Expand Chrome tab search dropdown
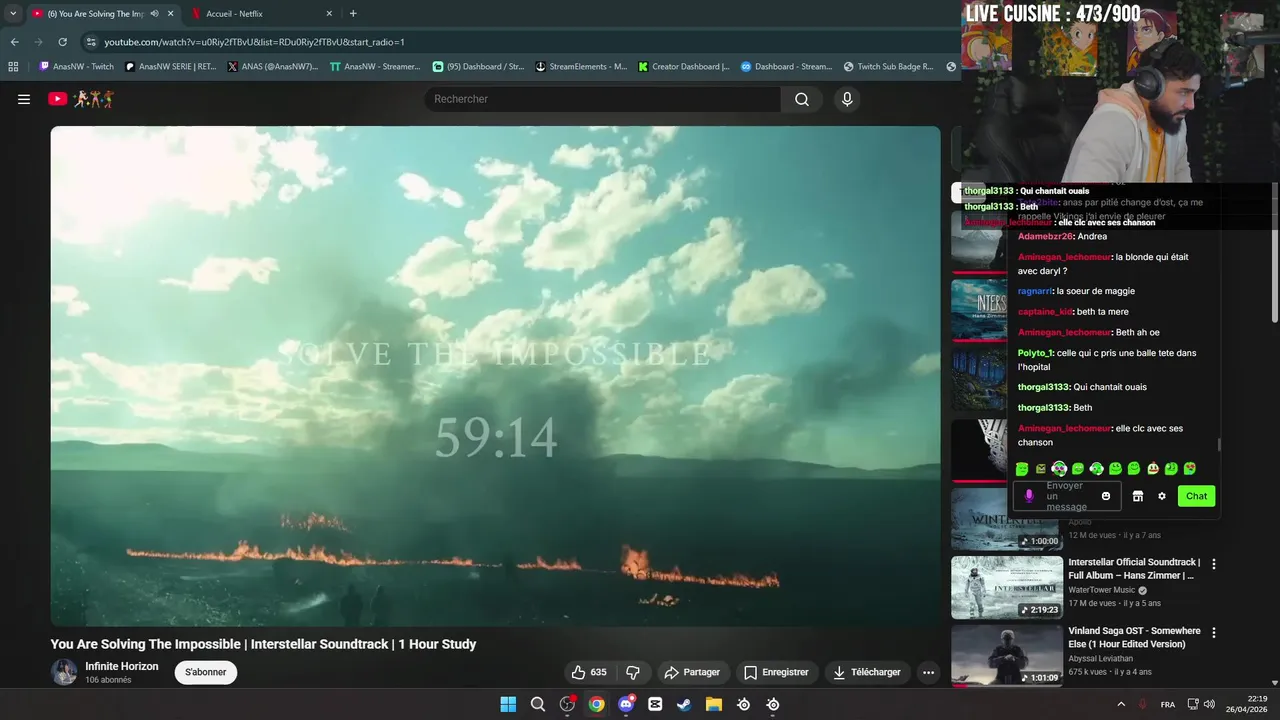Image resolution: width=1280 pixels, height=720 pixels. point(13,14)
